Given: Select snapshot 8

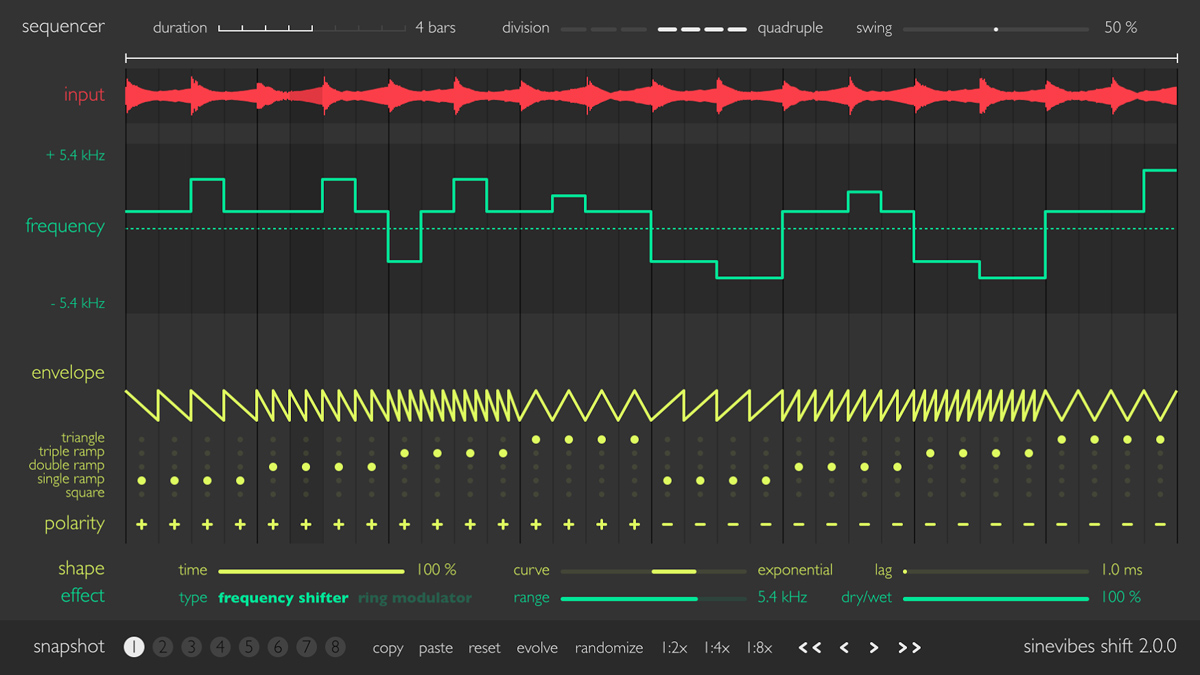Looking at the screenshot, I should [335, 647].
